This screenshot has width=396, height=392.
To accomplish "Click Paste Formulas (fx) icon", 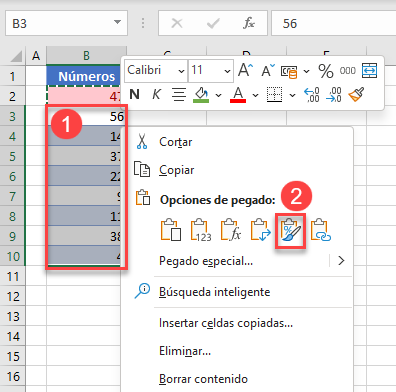I will (231, 230).
